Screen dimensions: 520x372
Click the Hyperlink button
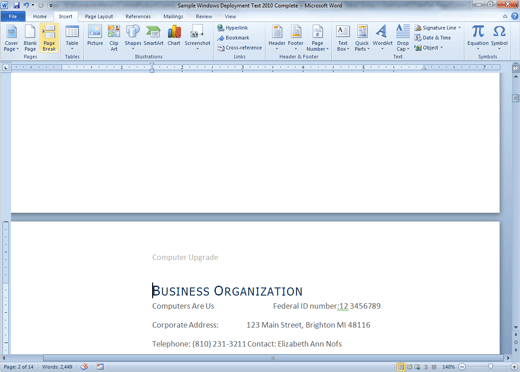point(233,28)
